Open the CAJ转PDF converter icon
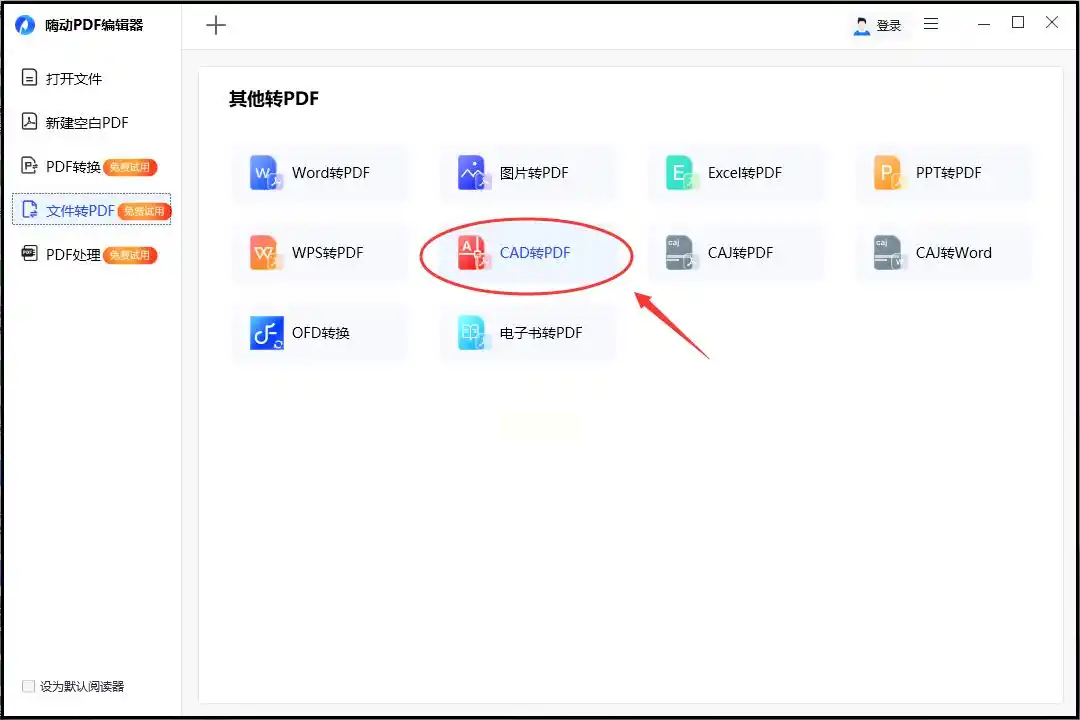Image resolution: width=1080 pixels, height=720 pixels. pos(682,252)
